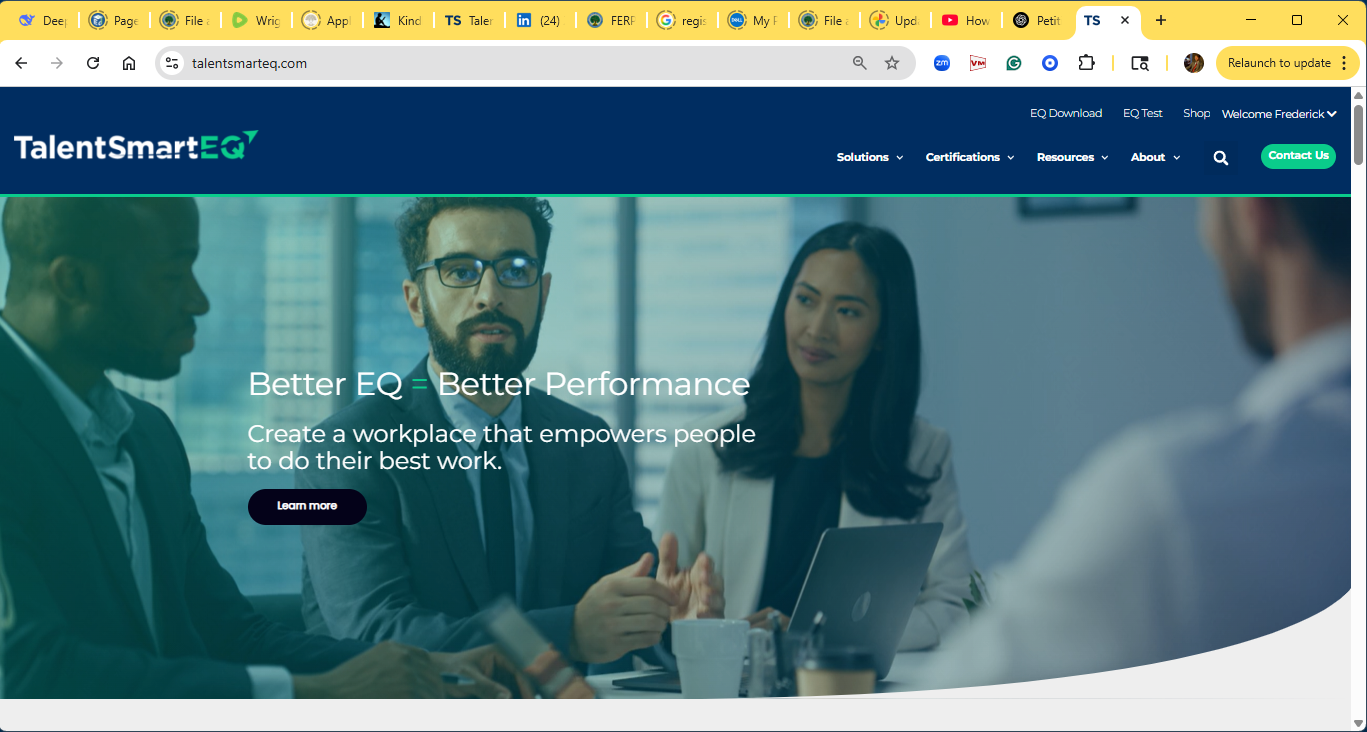Open the Grammarly extension icon
1367x732 pixels.
pos(1014,63)
